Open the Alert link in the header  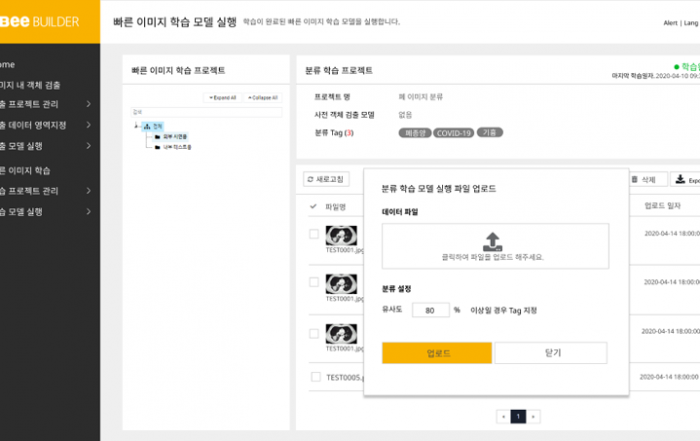coord(670,23)
